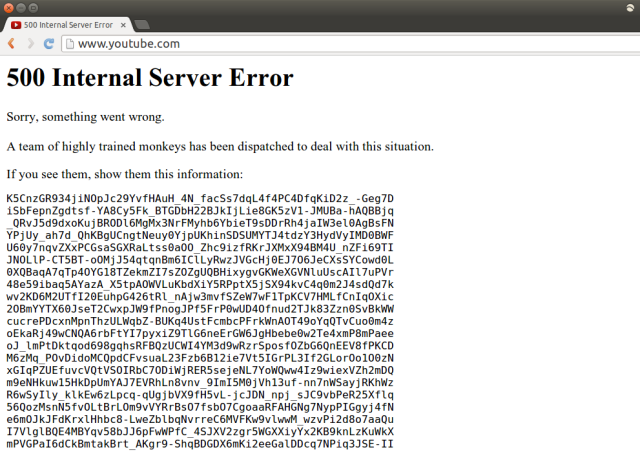Screen dimensions: 640x452
Task: Click the round icon at the title bar's right end
Action: 630,8
